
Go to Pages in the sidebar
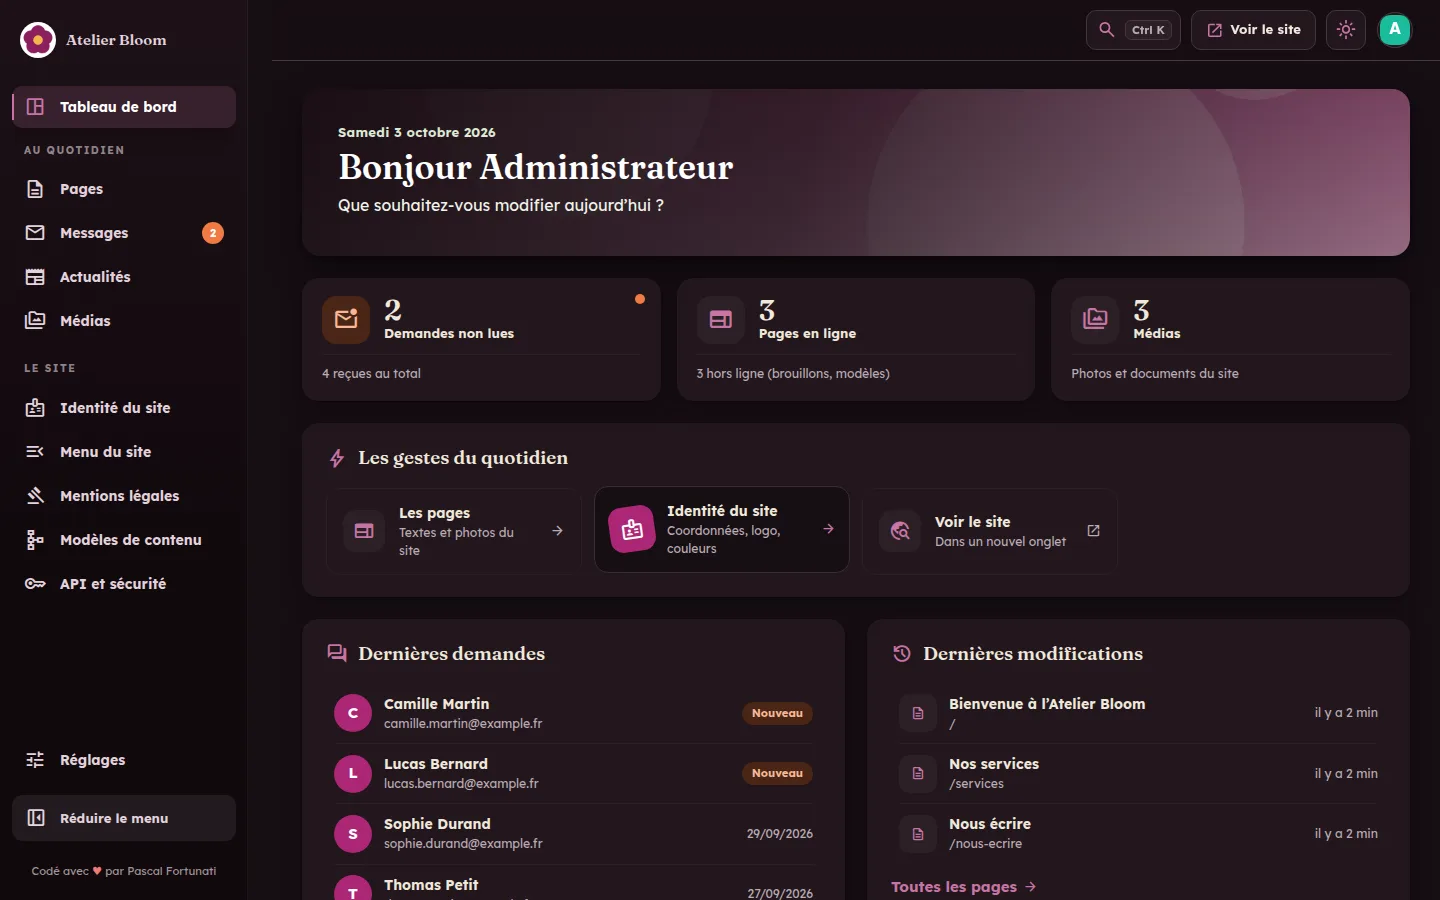click(x=124, y=189)
